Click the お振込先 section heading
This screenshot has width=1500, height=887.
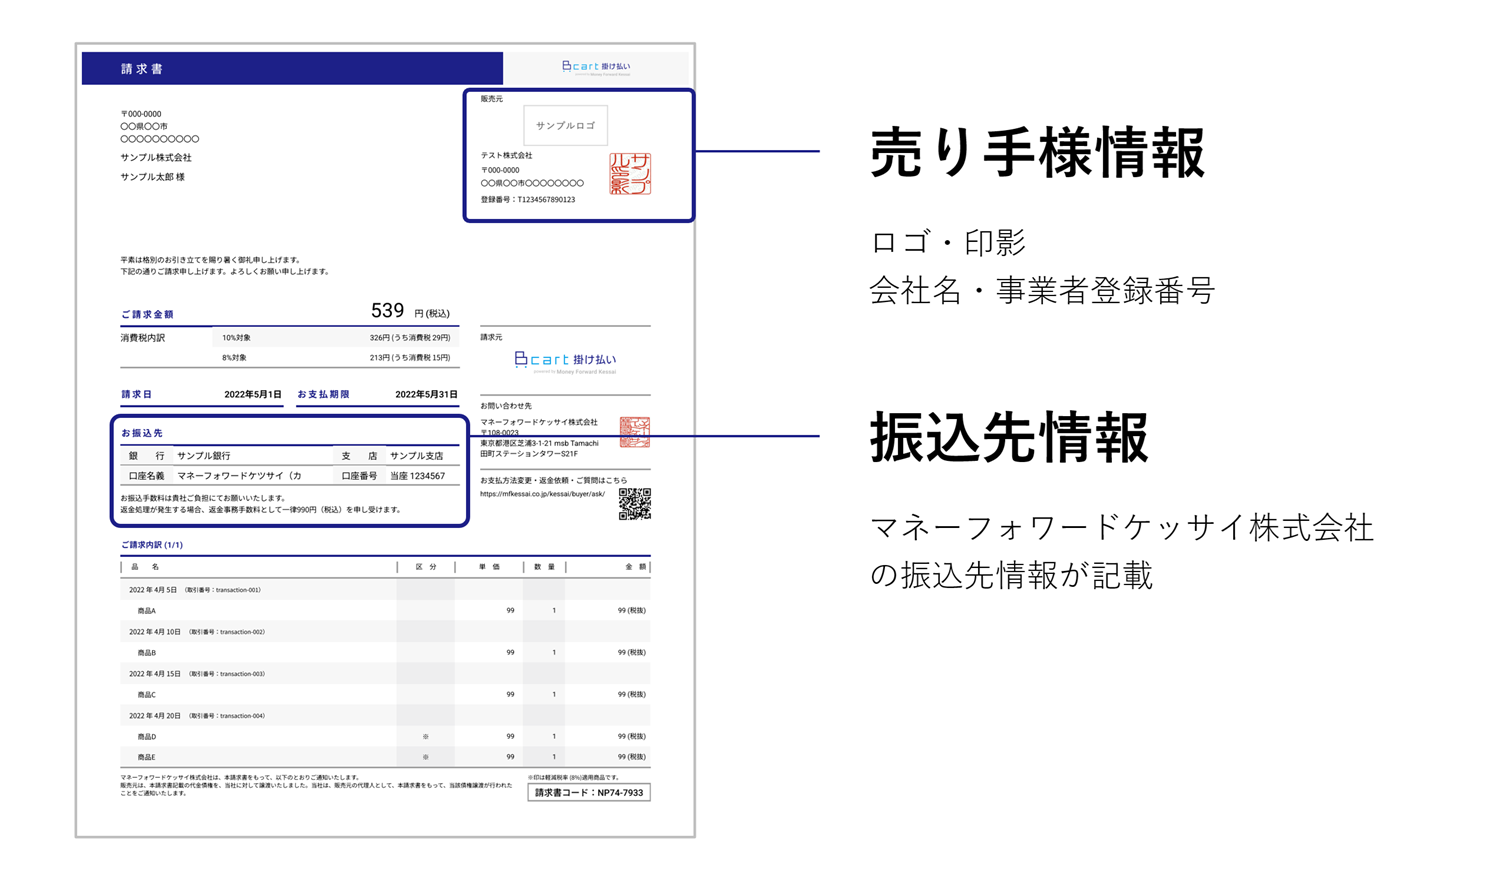click(142, 433)
